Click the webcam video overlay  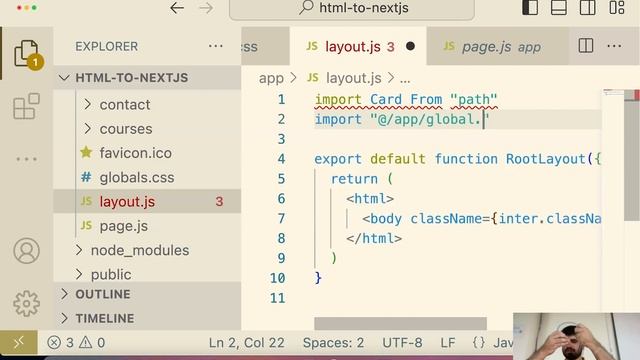[576, 336]
